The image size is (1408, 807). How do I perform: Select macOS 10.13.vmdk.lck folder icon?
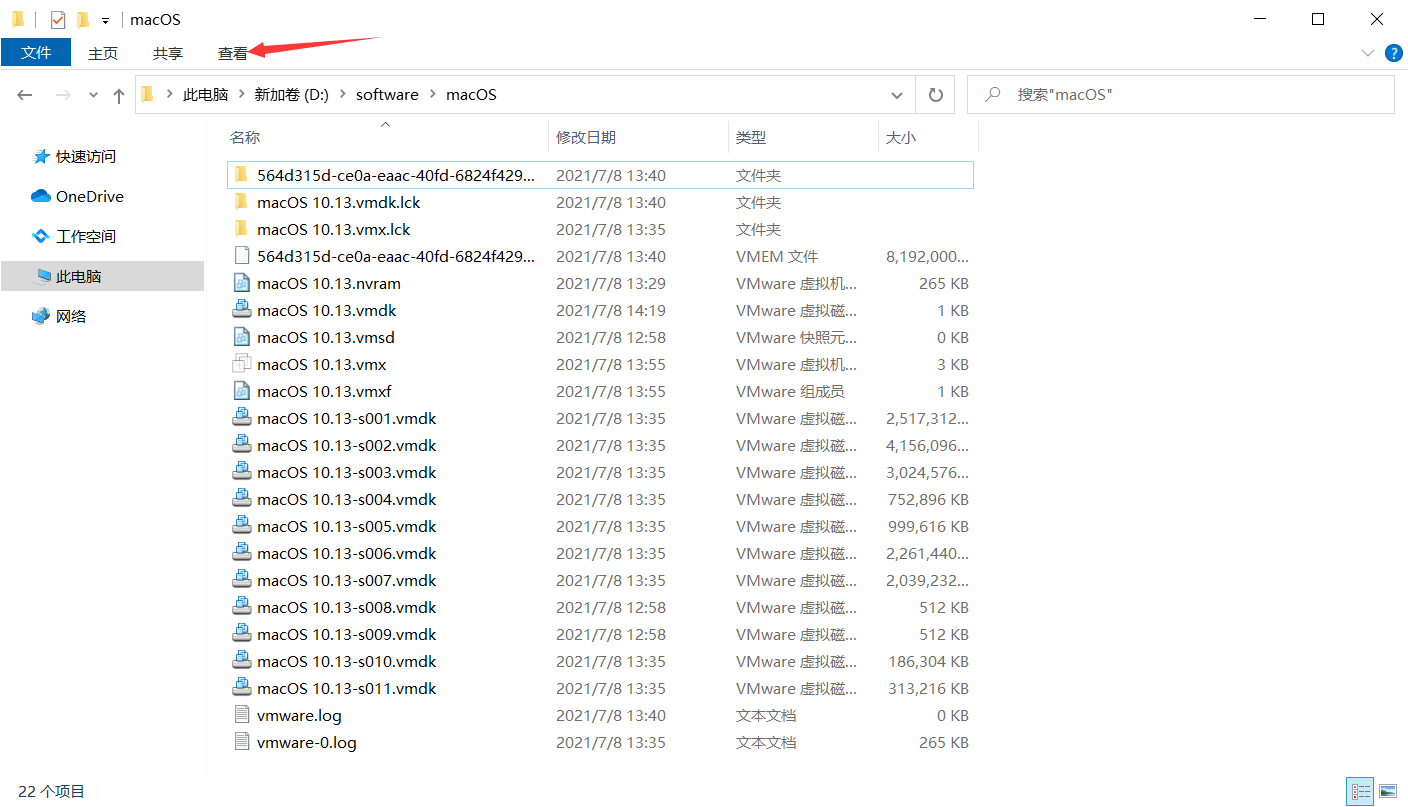tap(241, 202)
